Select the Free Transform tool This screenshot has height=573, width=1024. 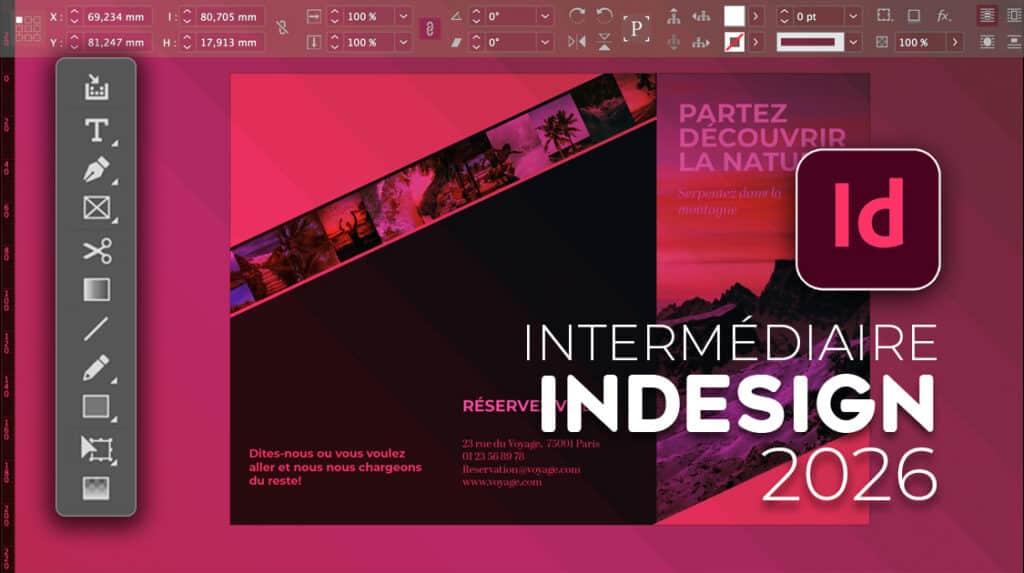pos(97,450)
